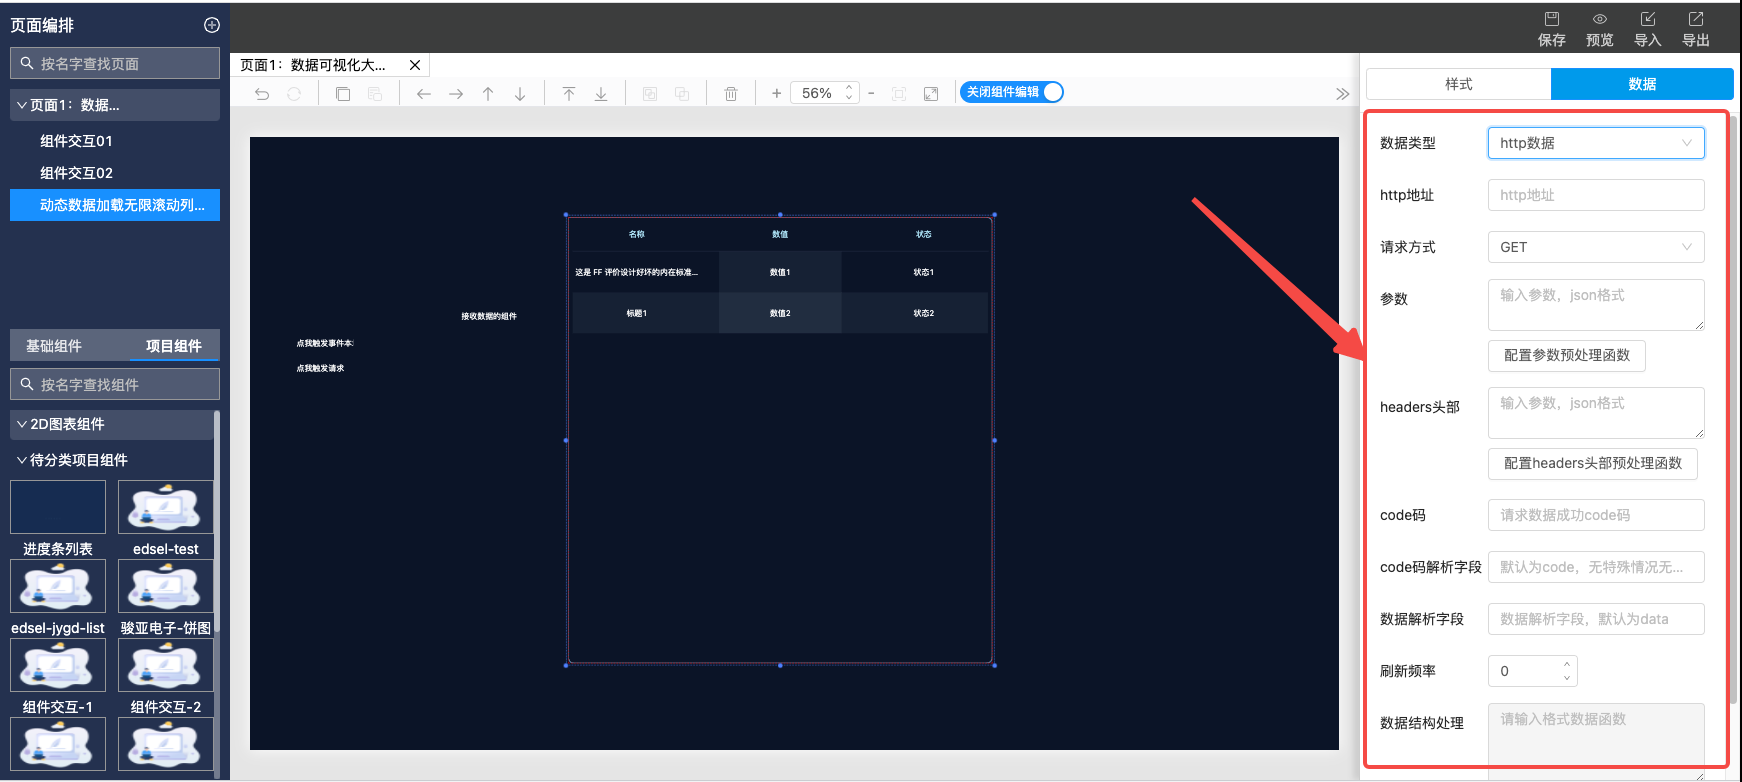
Task: Click the http地址 input field
Action: pos(1595,195)
